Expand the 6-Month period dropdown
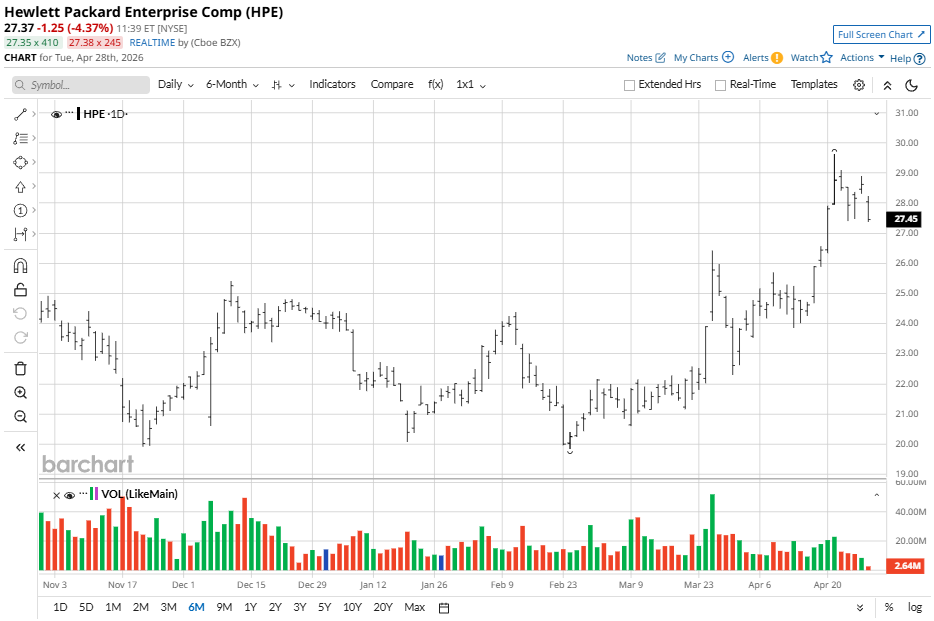This screenshot has height=621, width=934. [232, 85]
